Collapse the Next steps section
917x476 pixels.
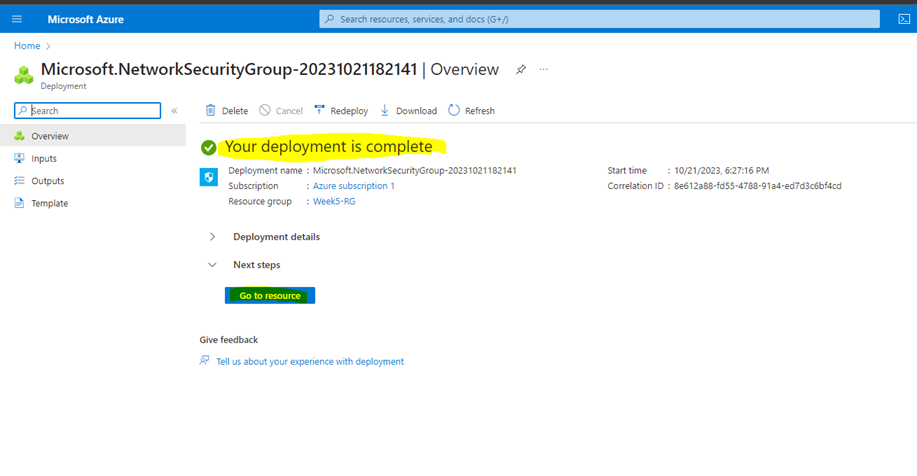pyautogui.click(x=212, y=265)
